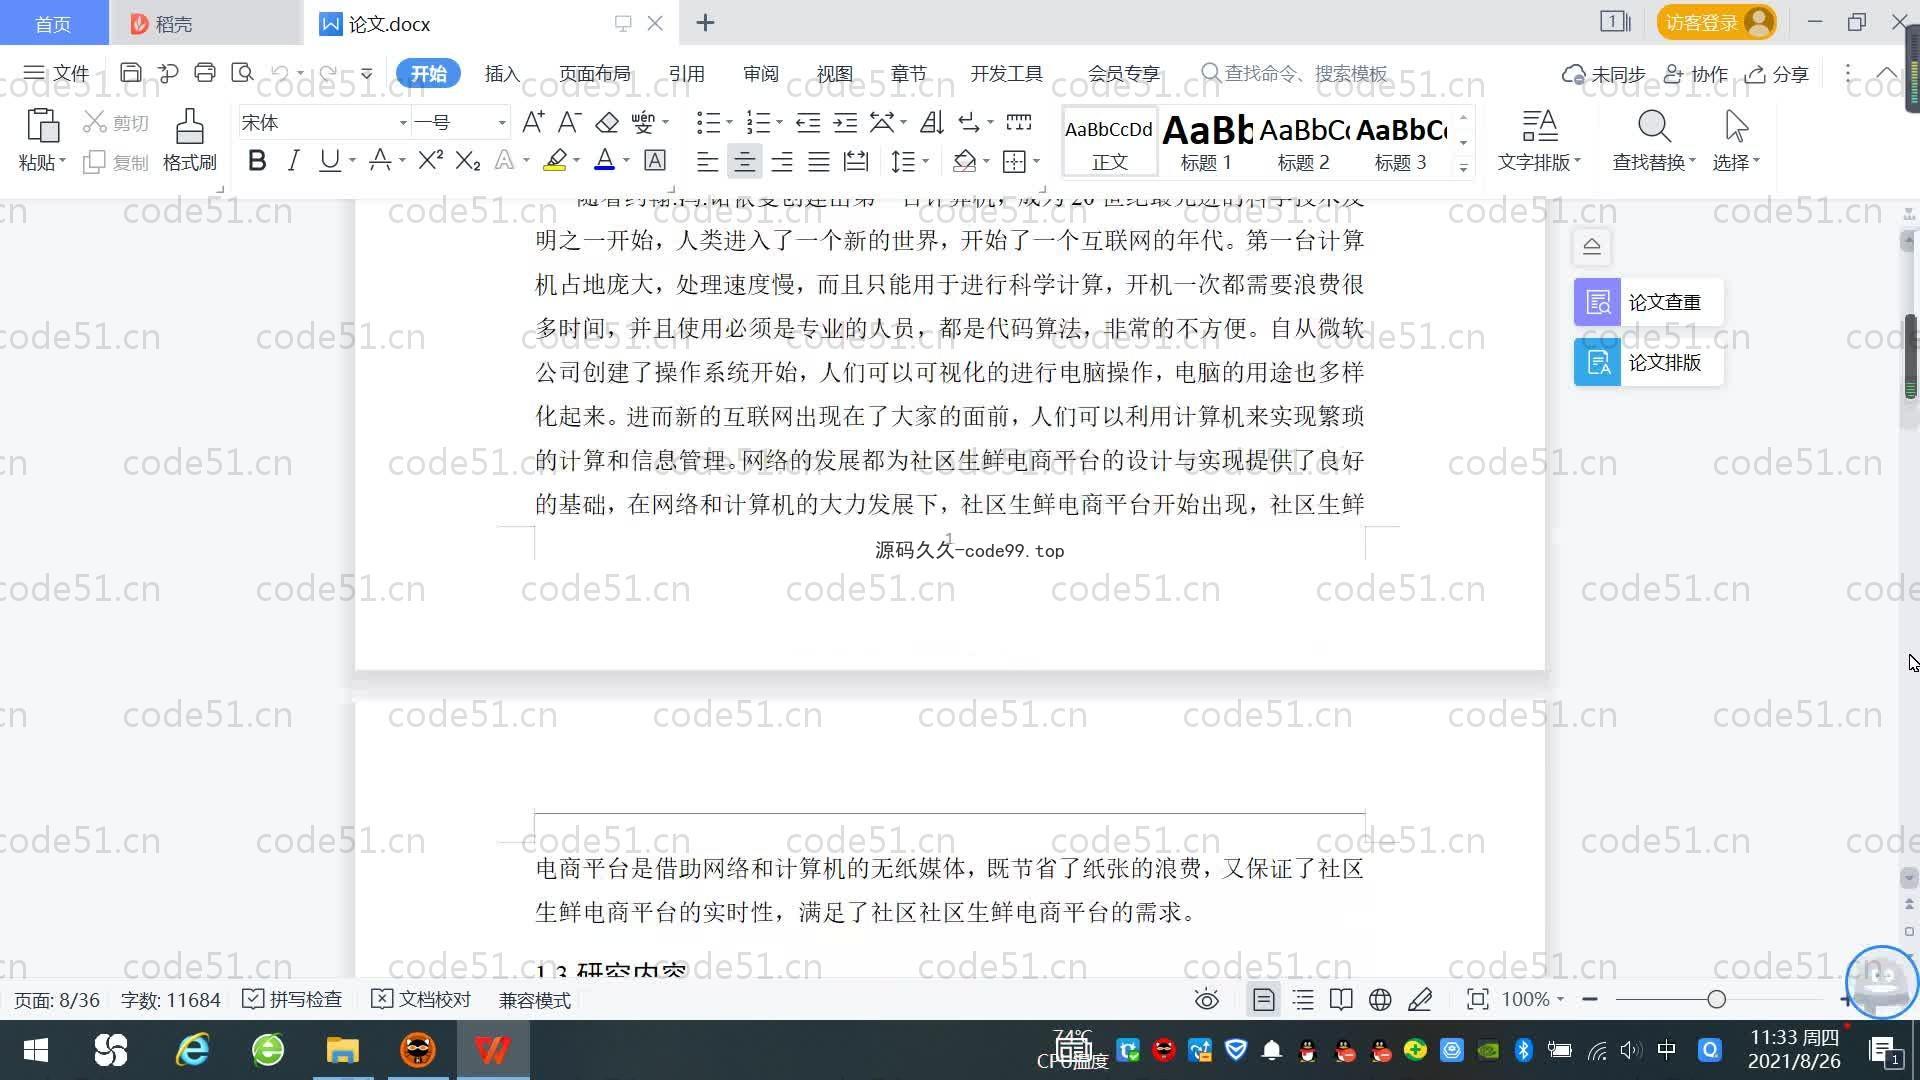Click the increase font size icon

coord(533,123)
